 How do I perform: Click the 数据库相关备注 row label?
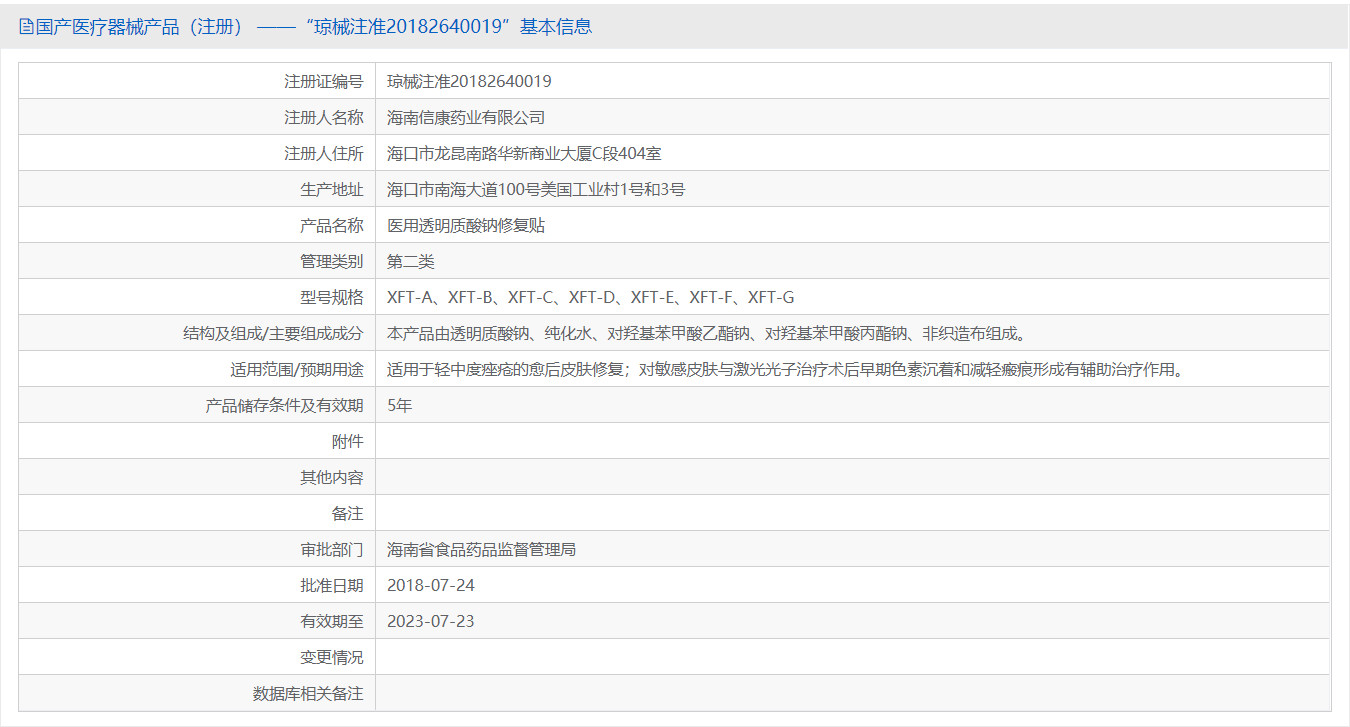[308, 693]
